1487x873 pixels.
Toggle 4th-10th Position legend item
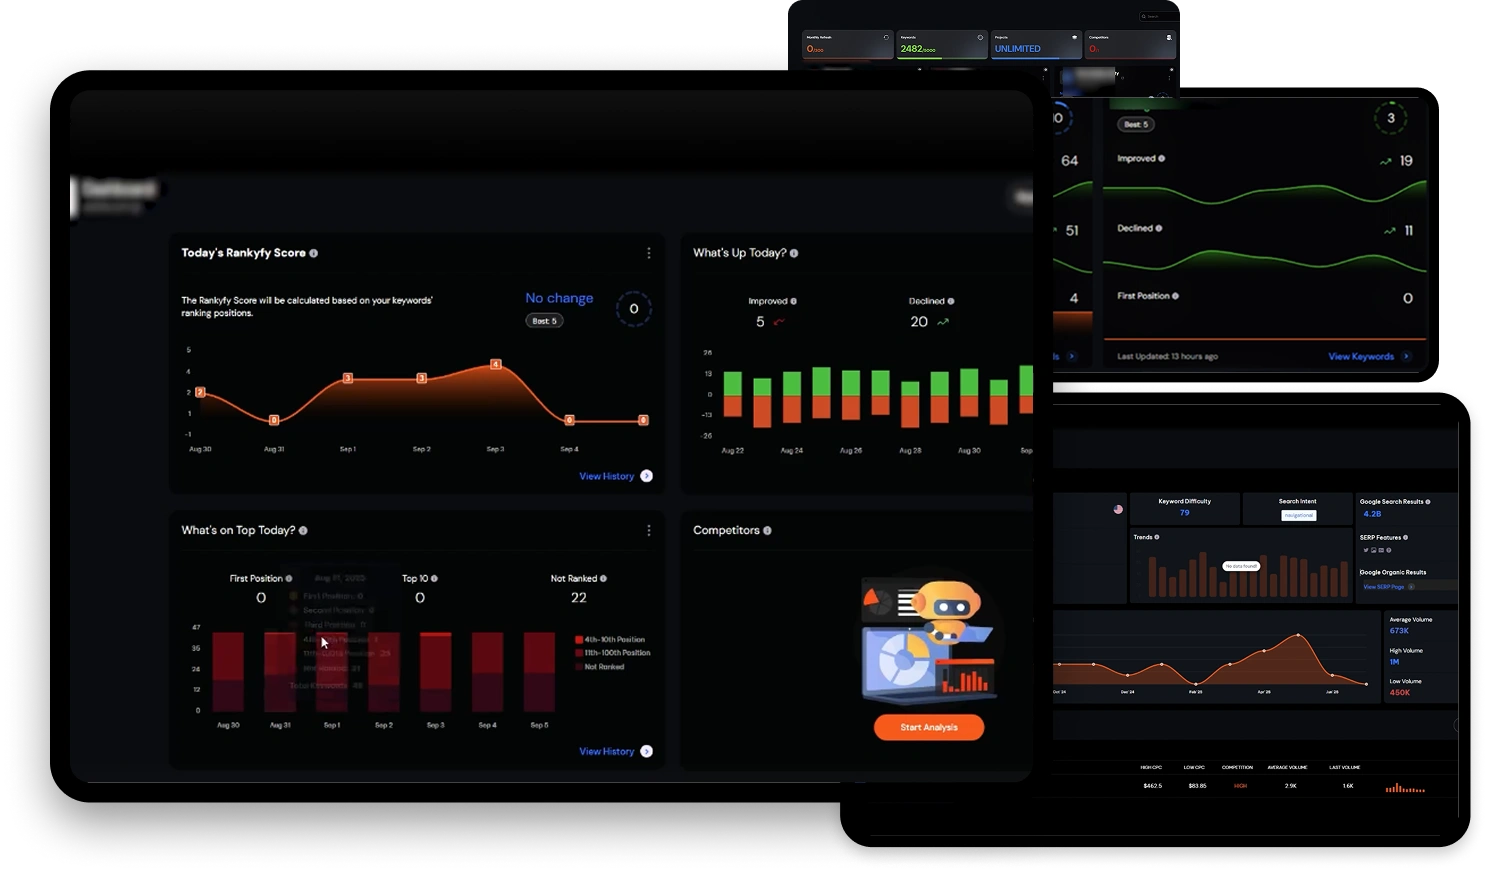(610, 639)
